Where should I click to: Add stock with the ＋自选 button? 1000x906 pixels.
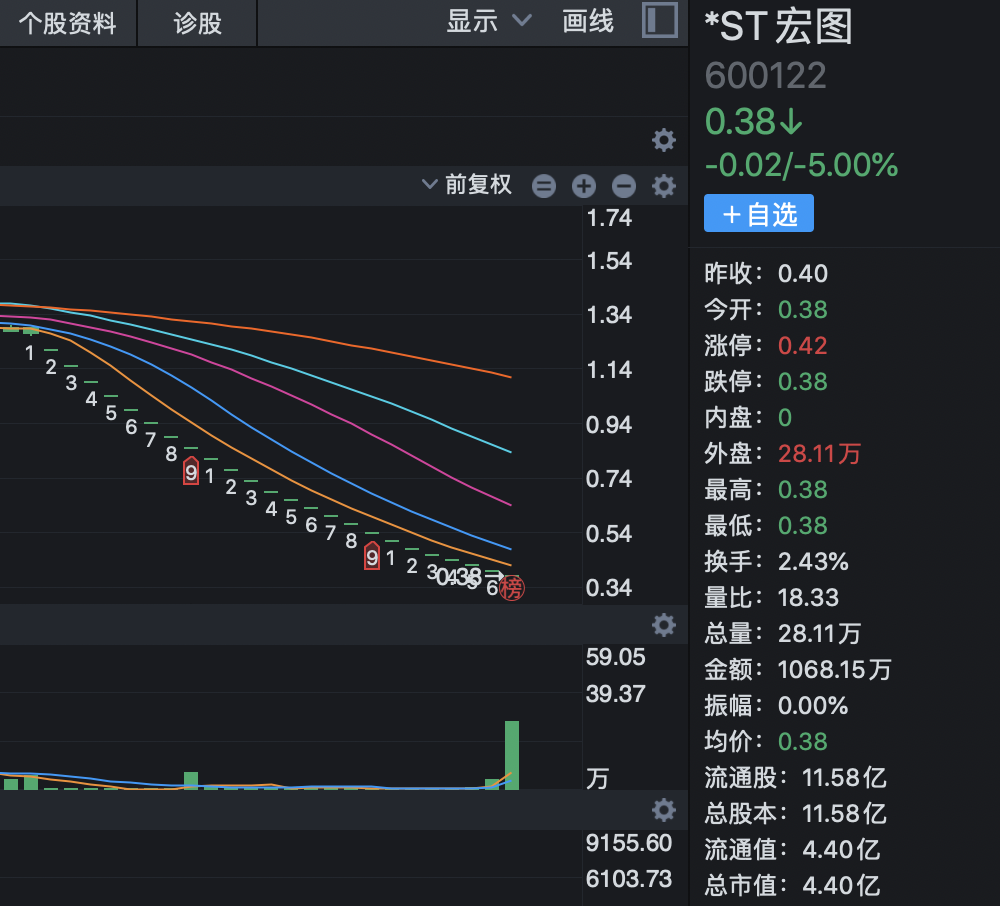pyautogui.click(x=759, y=214)
